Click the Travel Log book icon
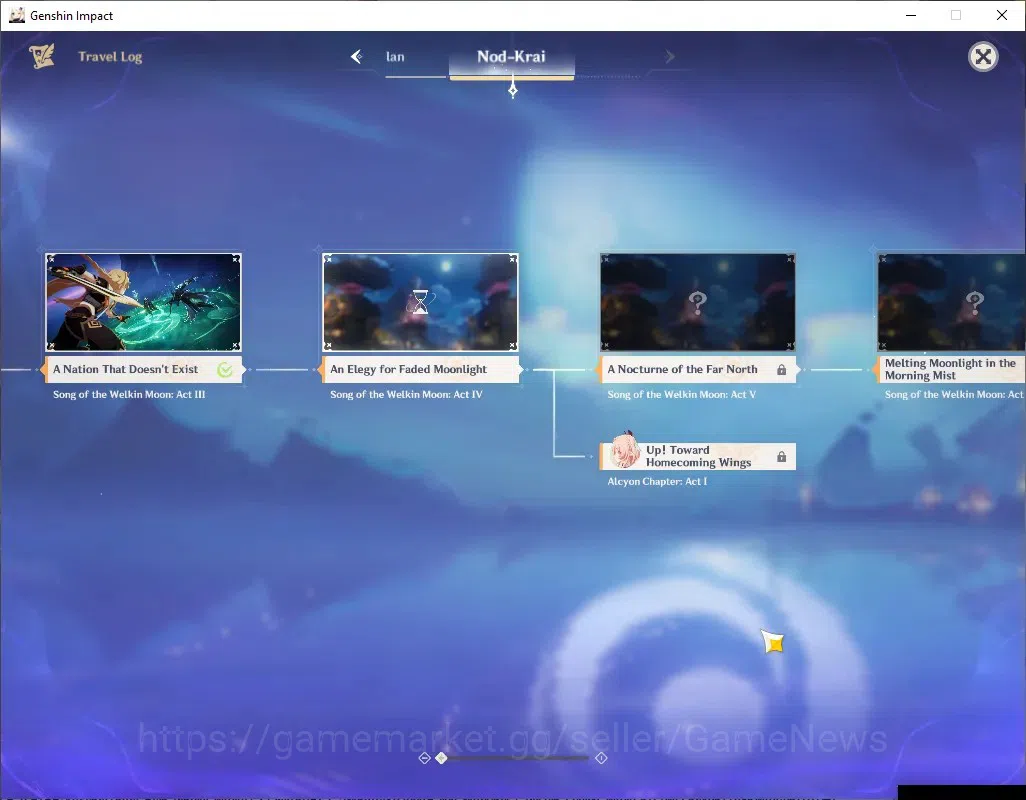The image size is (1026, 800). 42,56
